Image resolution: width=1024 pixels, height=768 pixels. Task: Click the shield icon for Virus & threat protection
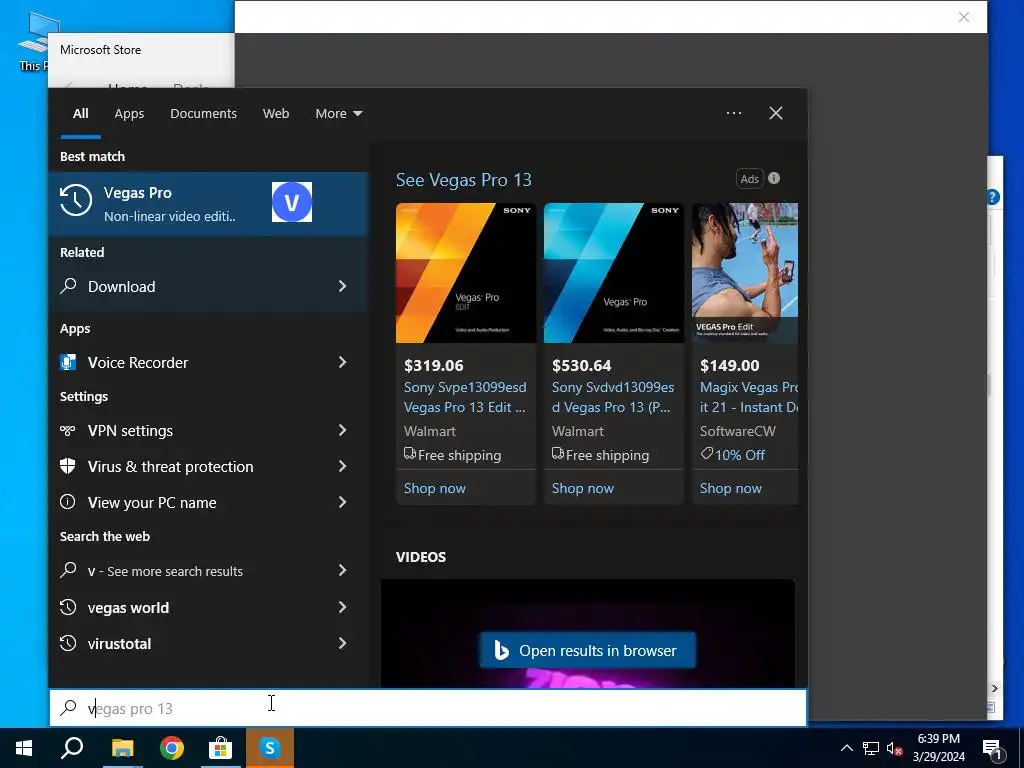click(68, 466)
